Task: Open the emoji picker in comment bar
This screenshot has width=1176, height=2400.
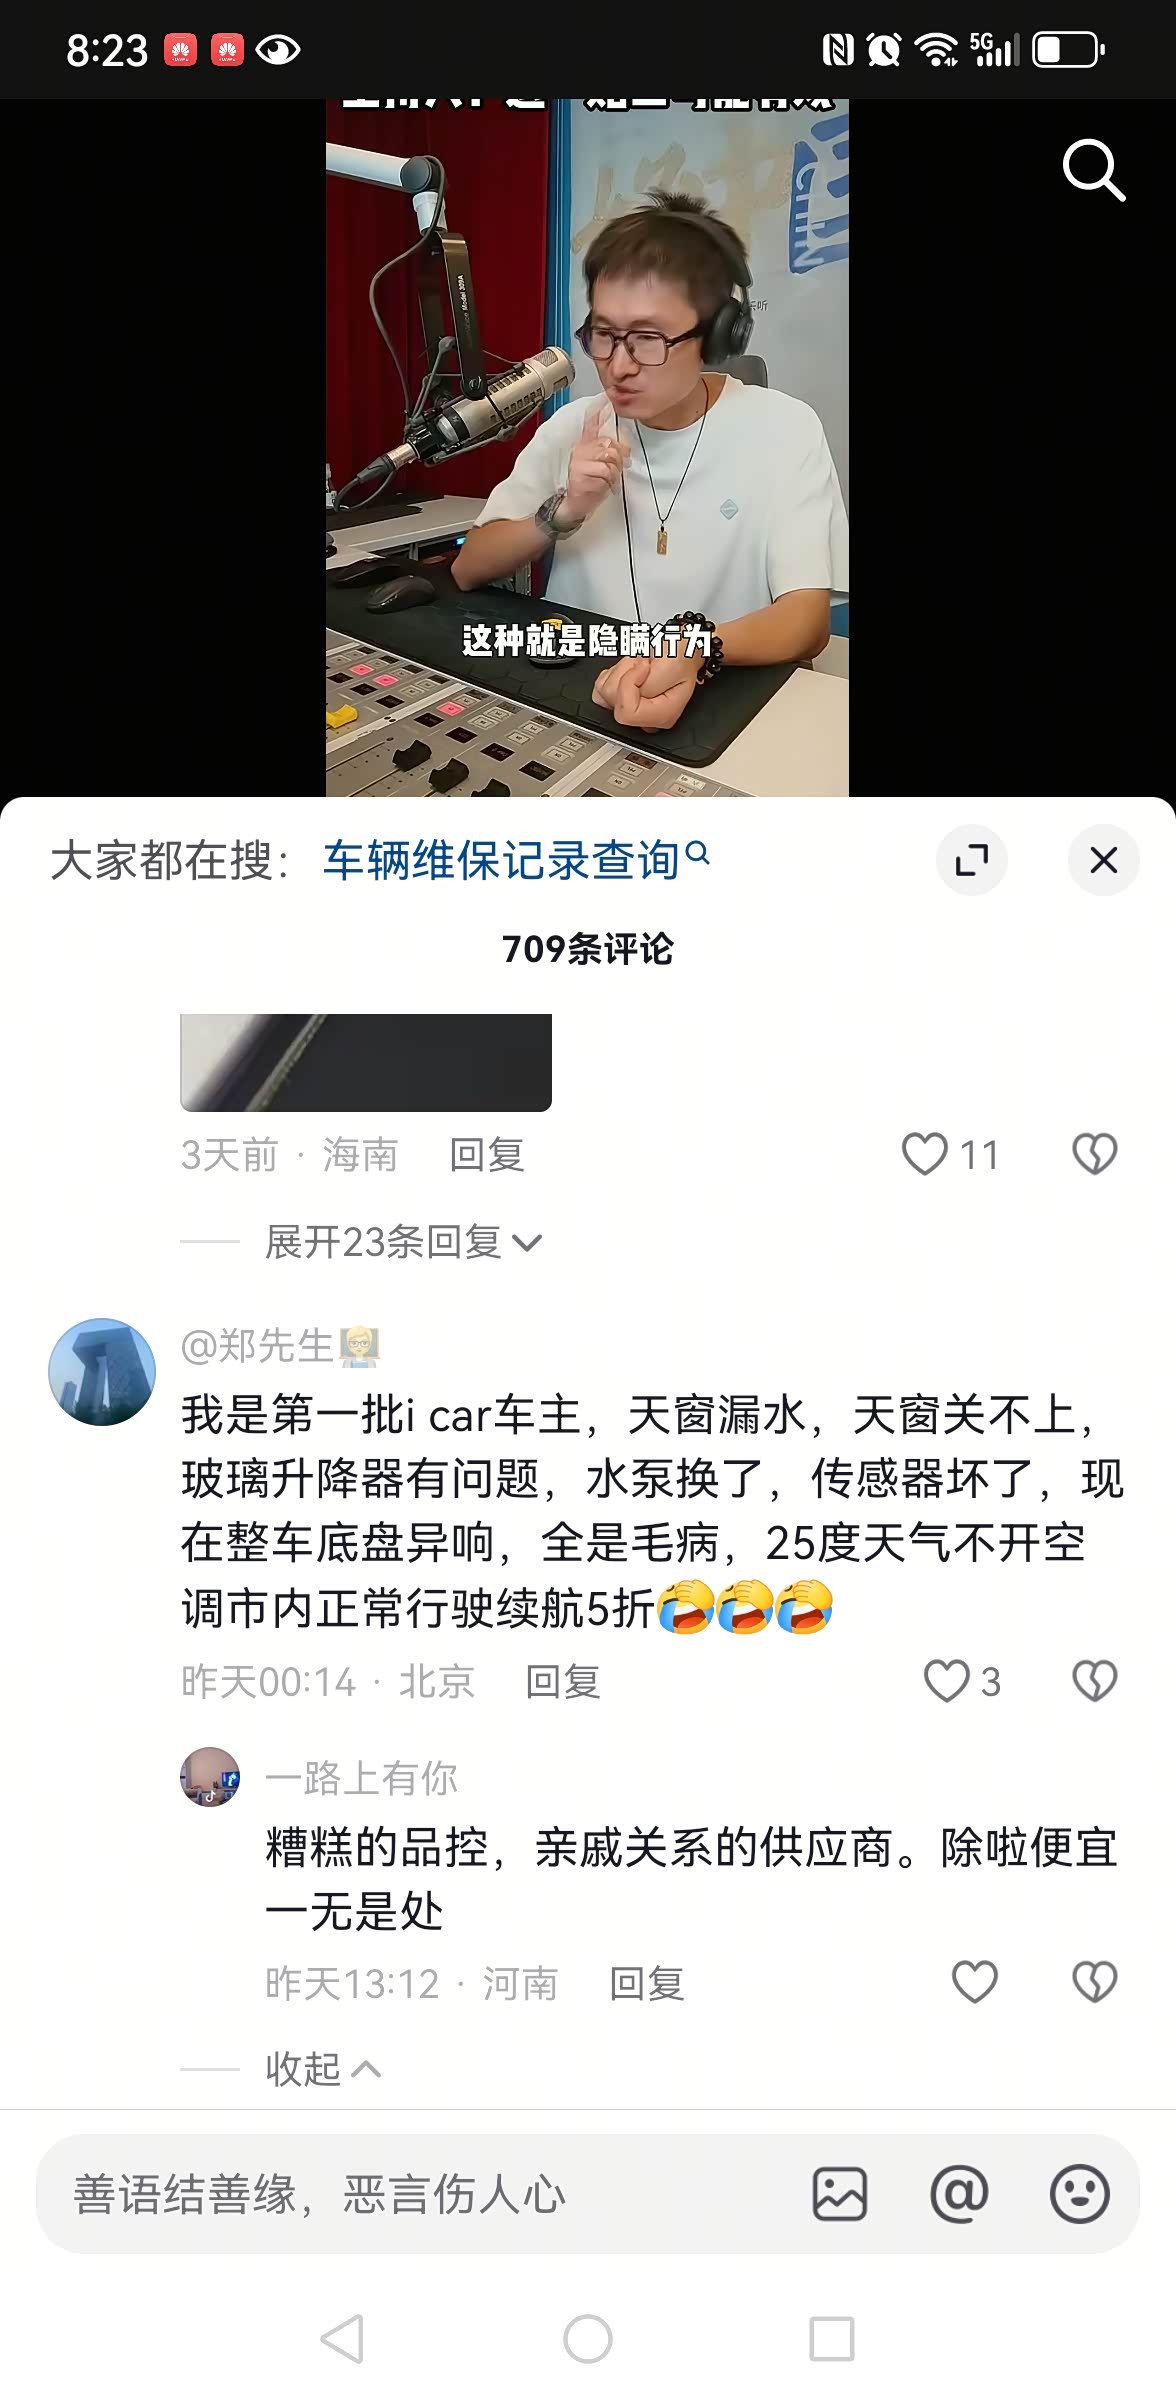Action: pos(1079,2194)
